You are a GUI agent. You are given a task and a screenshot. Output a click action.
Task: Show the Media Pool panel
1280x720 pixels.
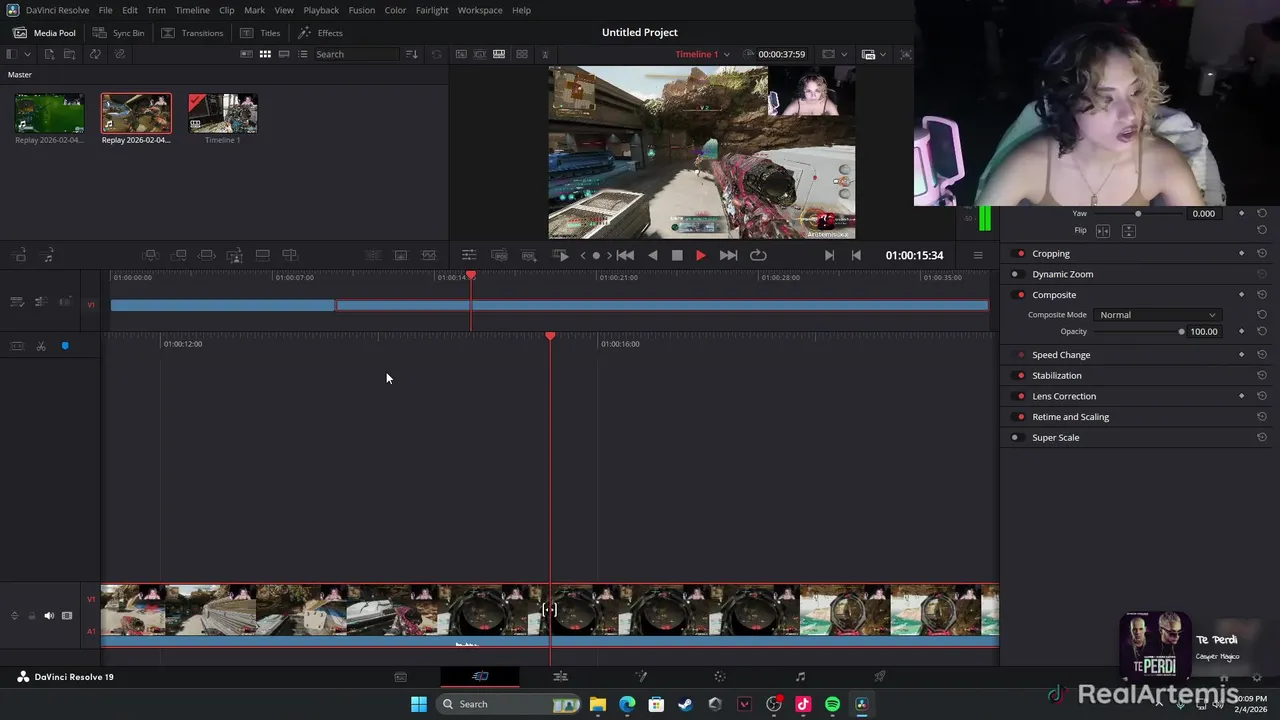coord(44,33)
